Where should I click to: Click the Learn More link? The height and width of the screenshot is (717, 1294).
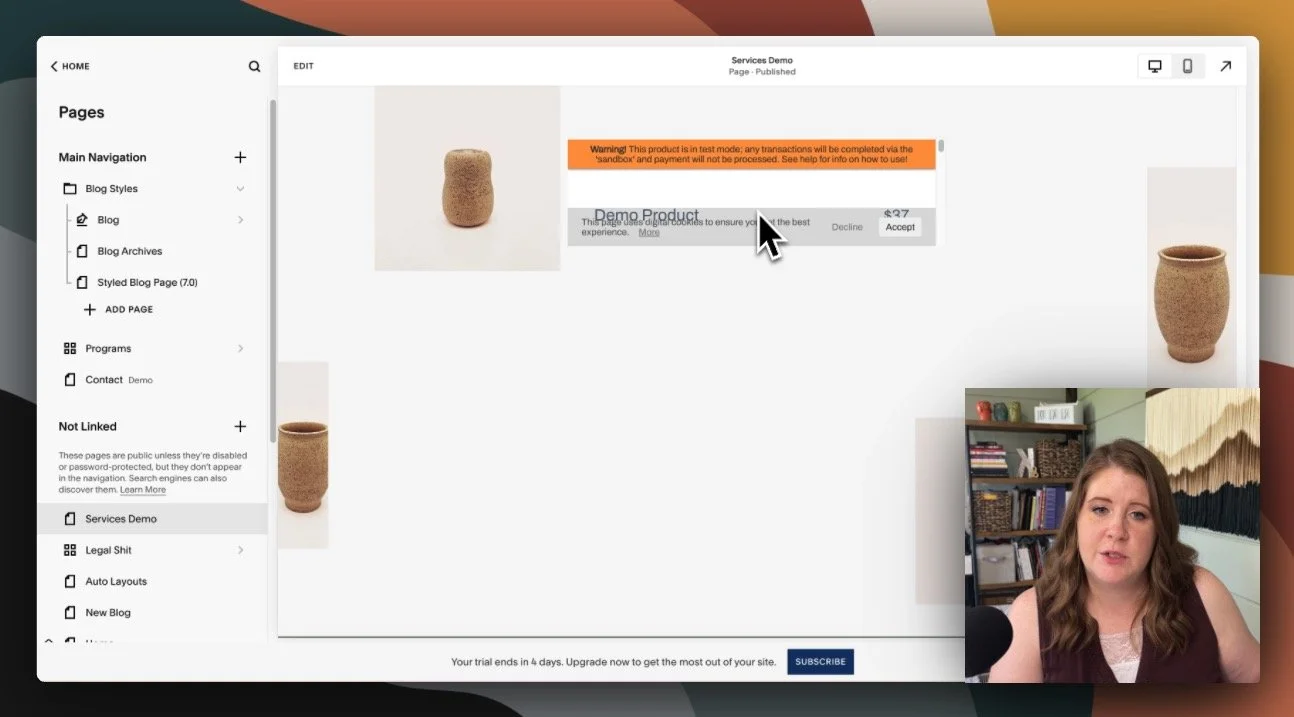click(x=143, y=490)
